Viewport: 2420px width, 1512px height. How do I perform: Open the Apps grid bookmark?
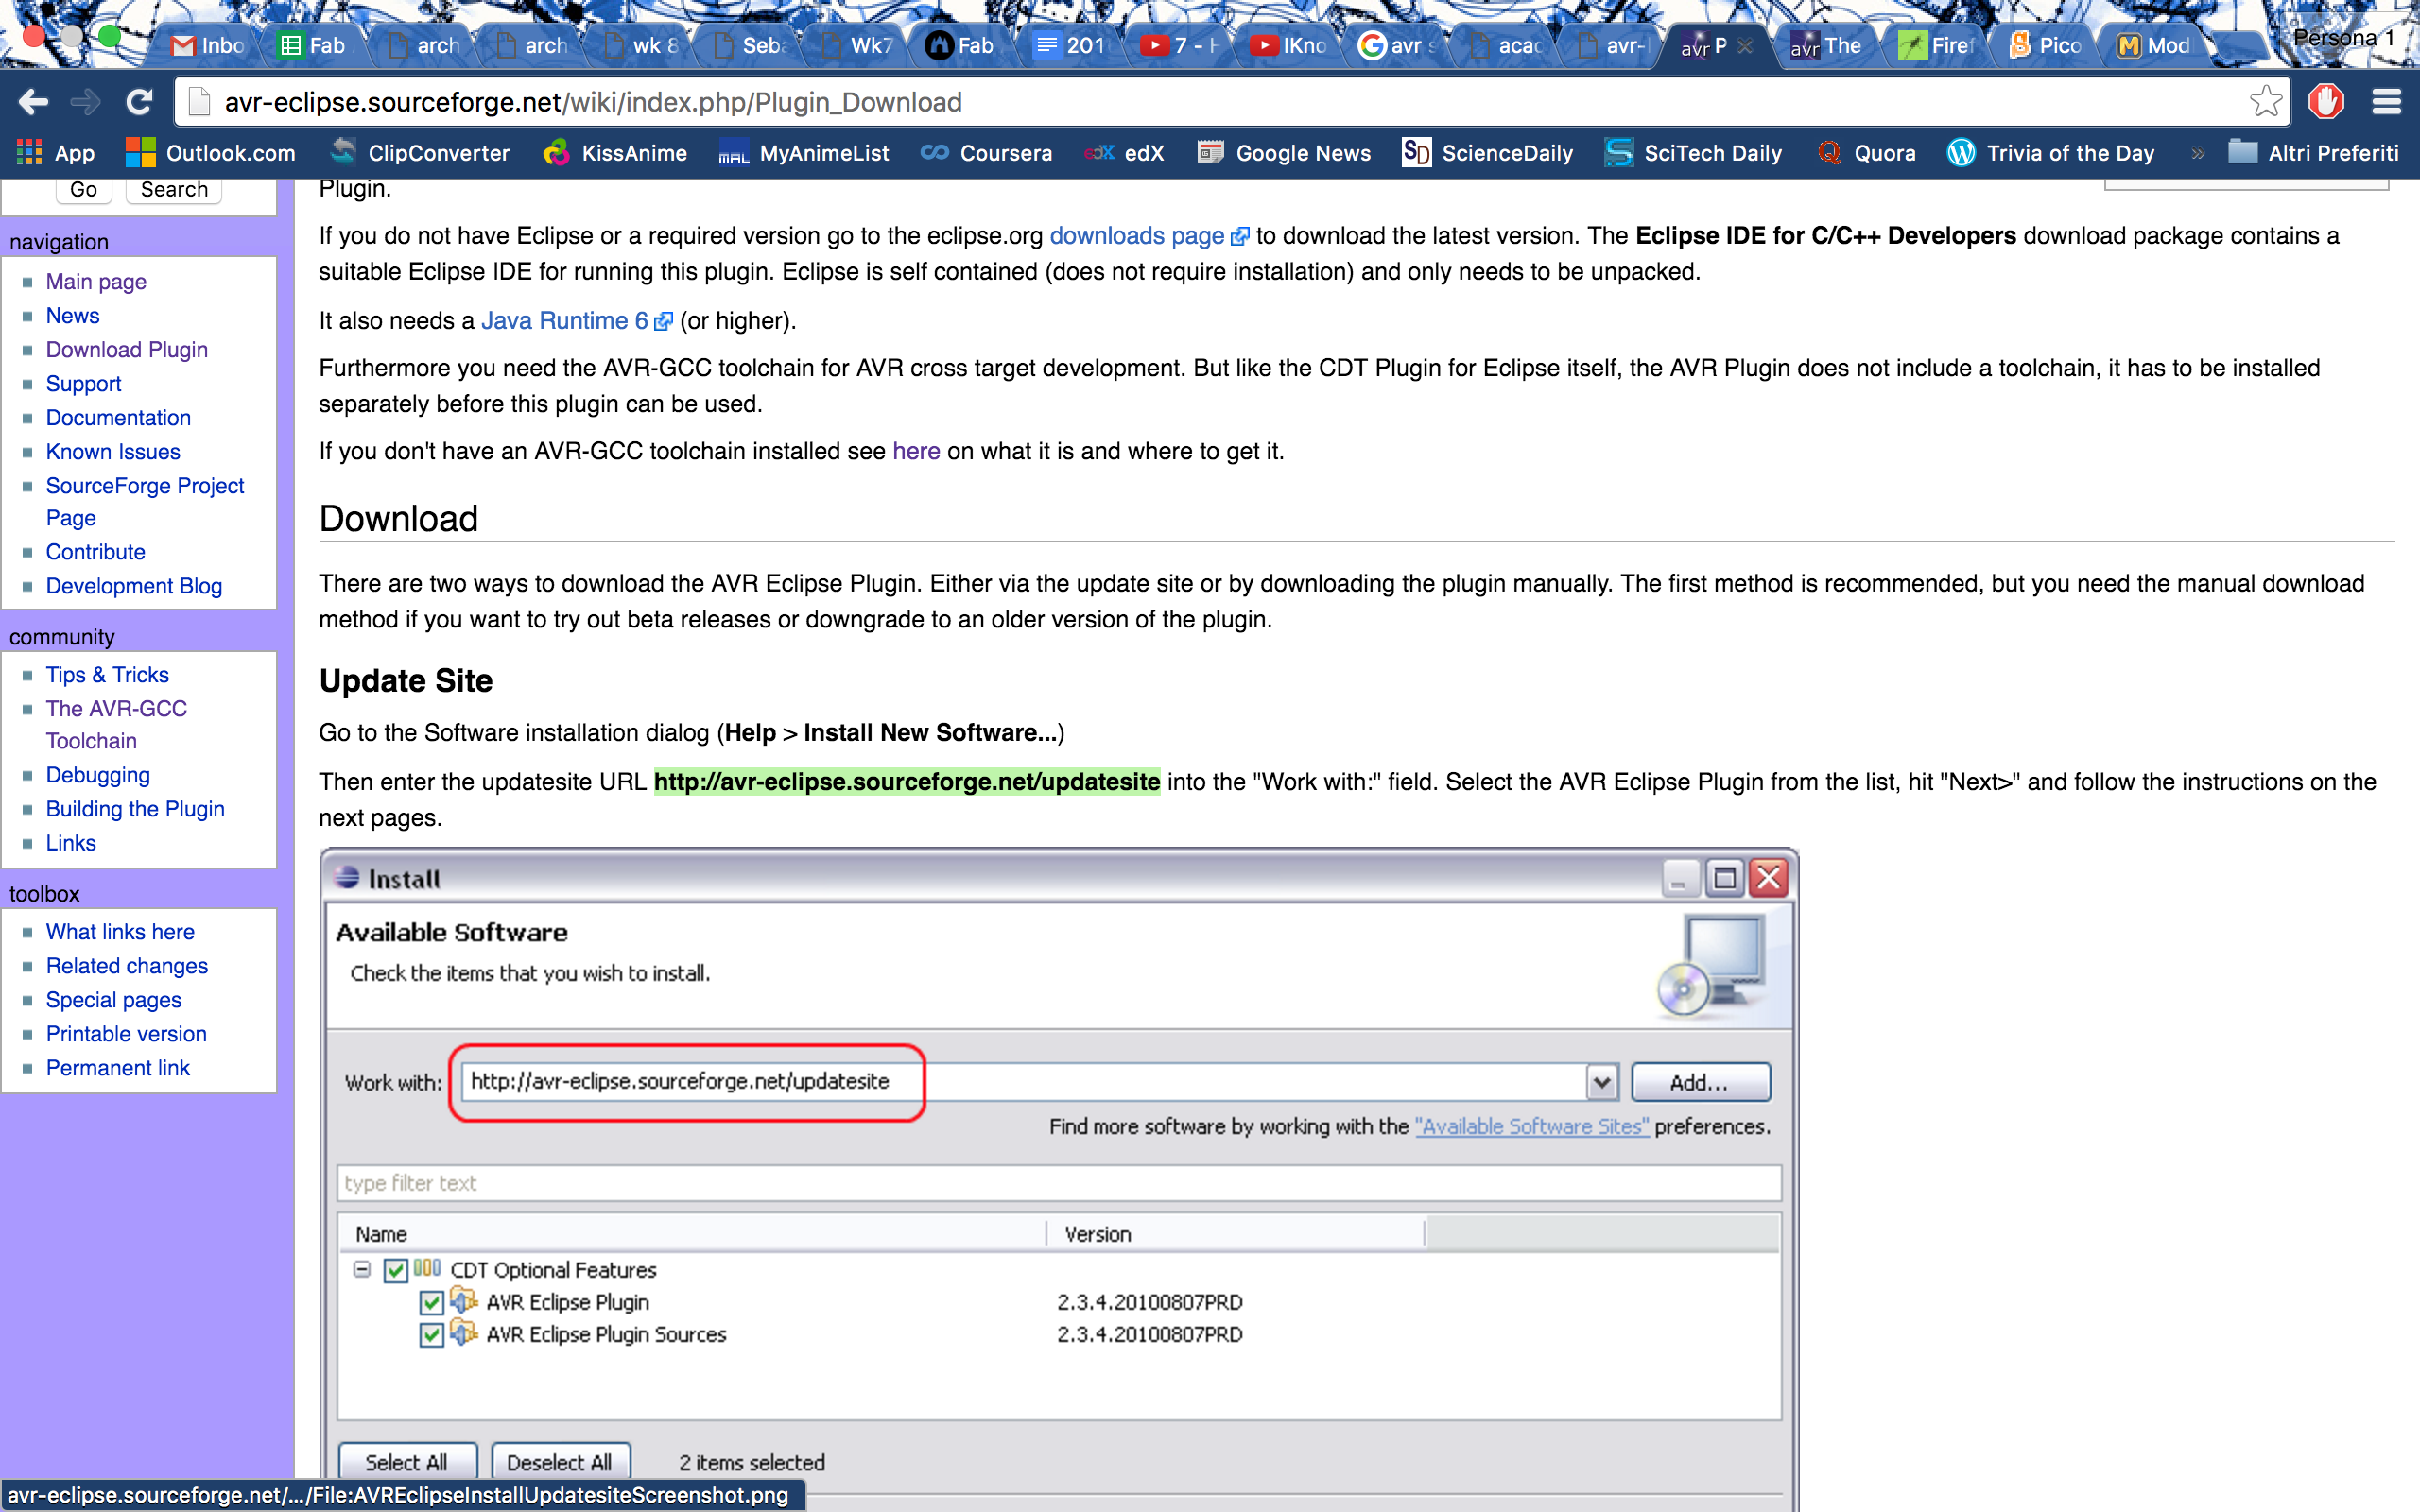click(x=55, y=153)
